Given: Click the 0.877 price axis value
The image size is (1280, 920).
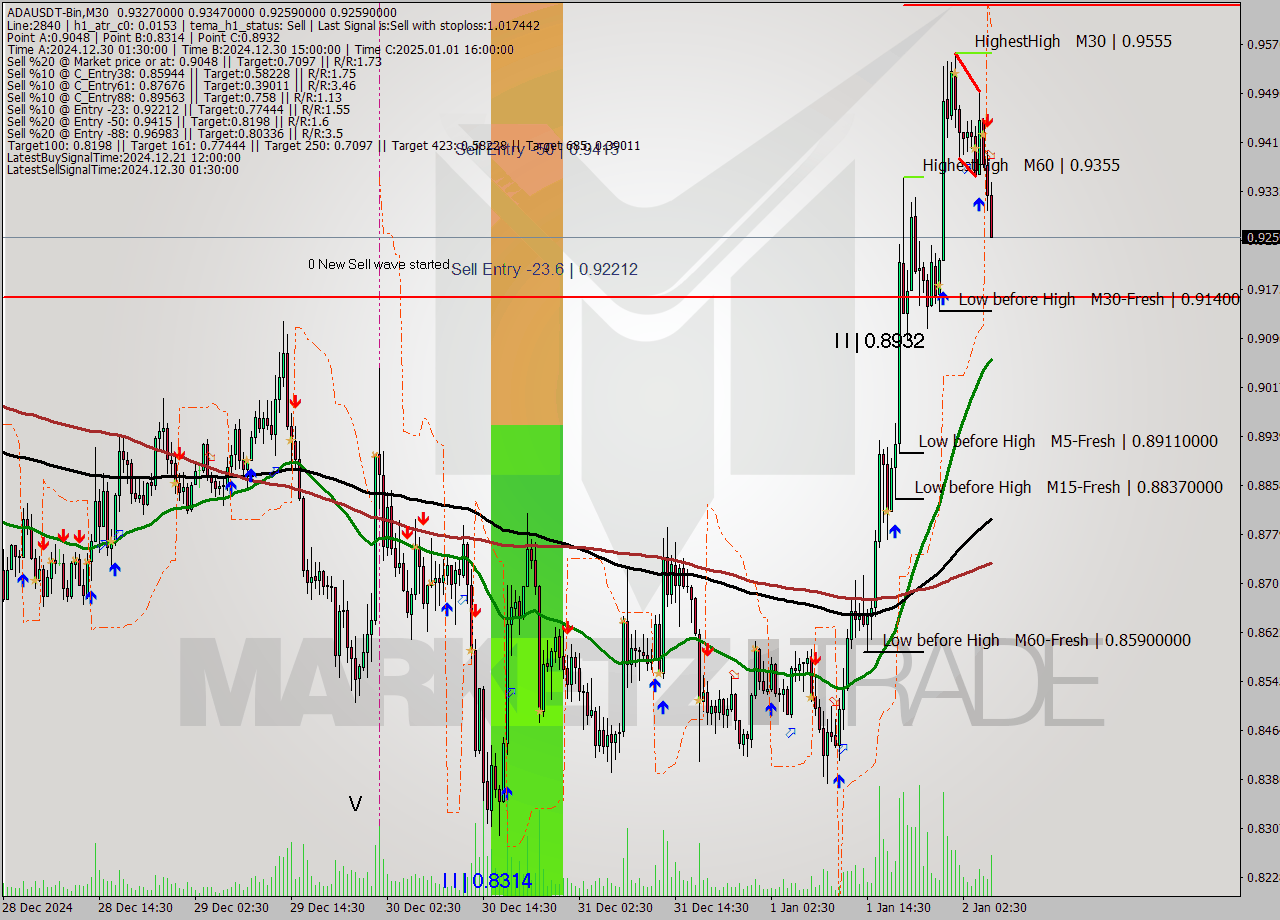Looking at the screenshot, I should (x=1261, y=534).
